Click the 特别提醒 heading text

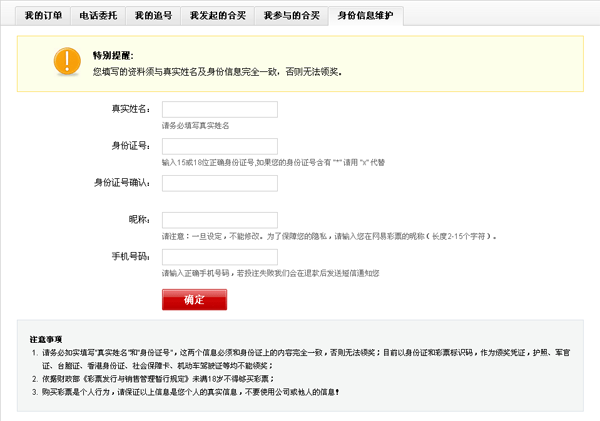pos(112,56)
